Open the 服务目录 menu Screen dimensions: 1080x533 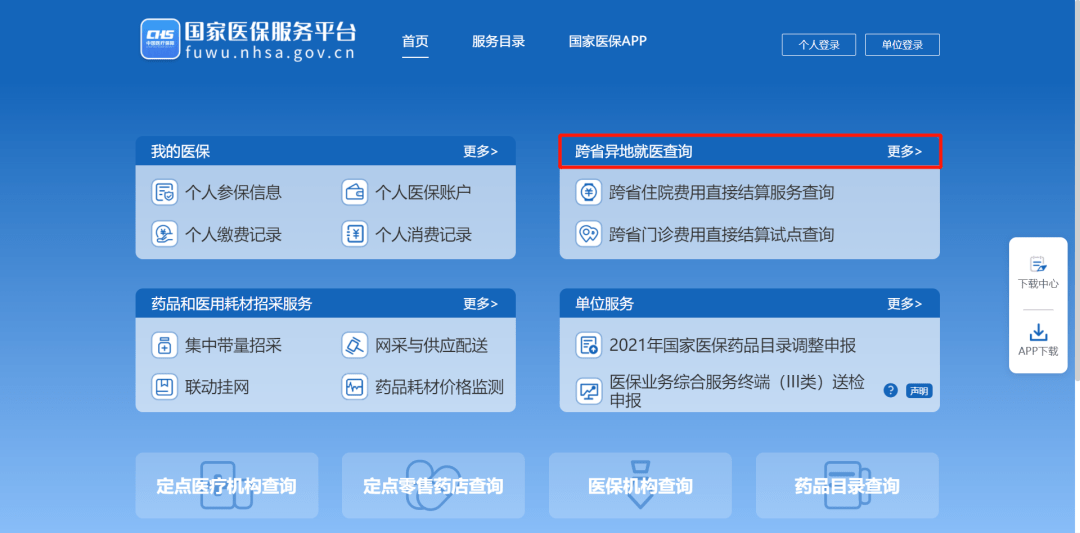tap(499, 41)
